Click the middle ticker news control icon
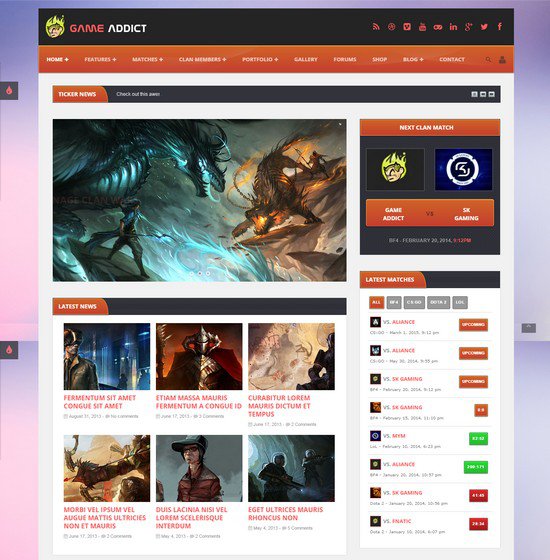Screen dimensions: 550x560 (x=483, y=94)
